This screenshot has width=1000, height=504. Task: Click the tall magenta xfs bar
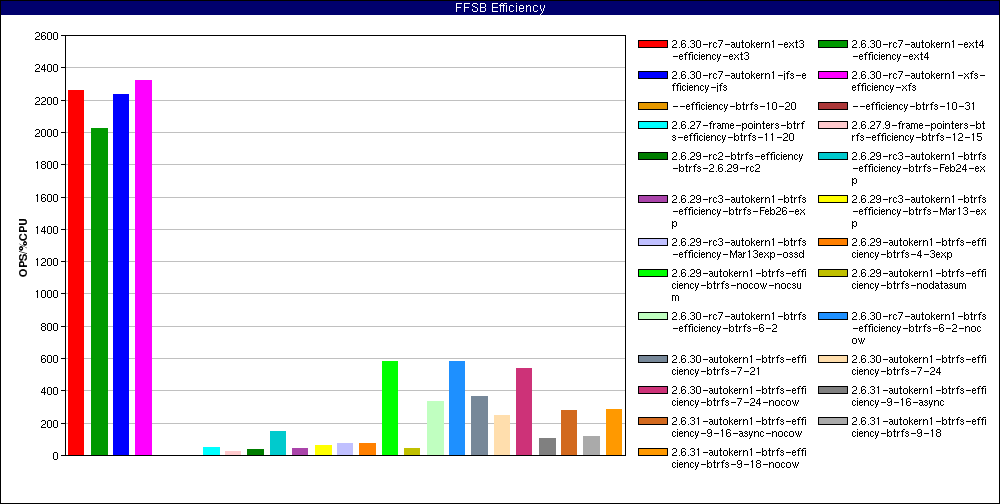pyautogui.click(x=143, y=268)
